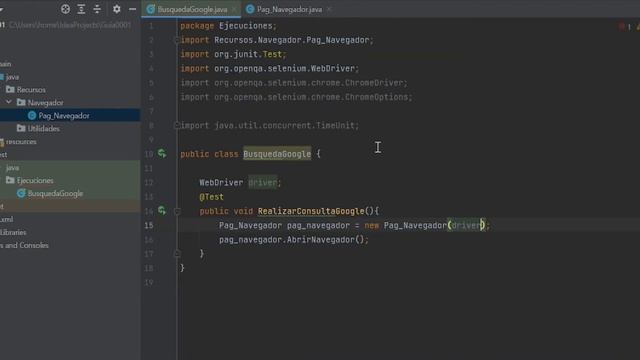Hide the project tool window with the minus icon
The image size is (640, 360).
click(x=132, y=9)
